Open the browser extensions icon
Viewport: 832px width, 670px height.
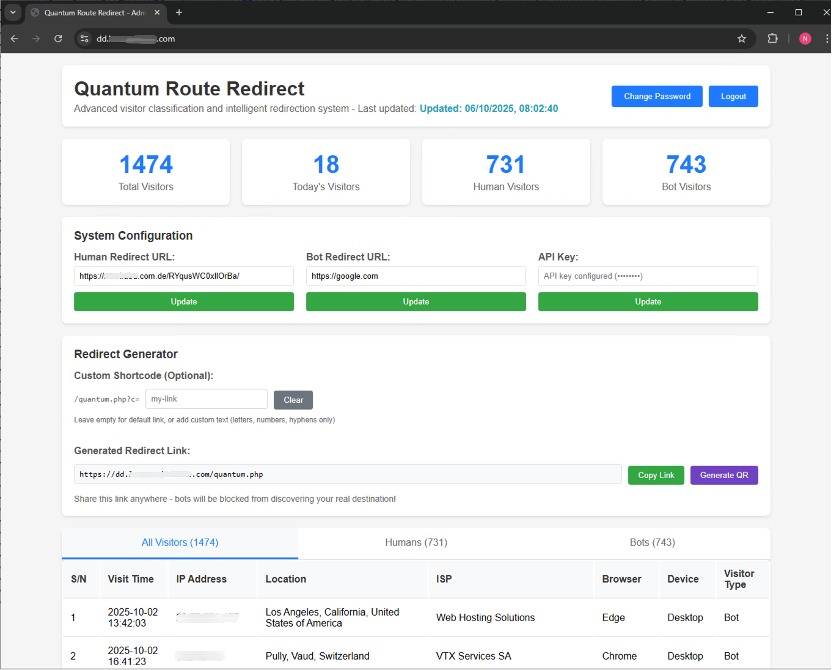(771, 38)
